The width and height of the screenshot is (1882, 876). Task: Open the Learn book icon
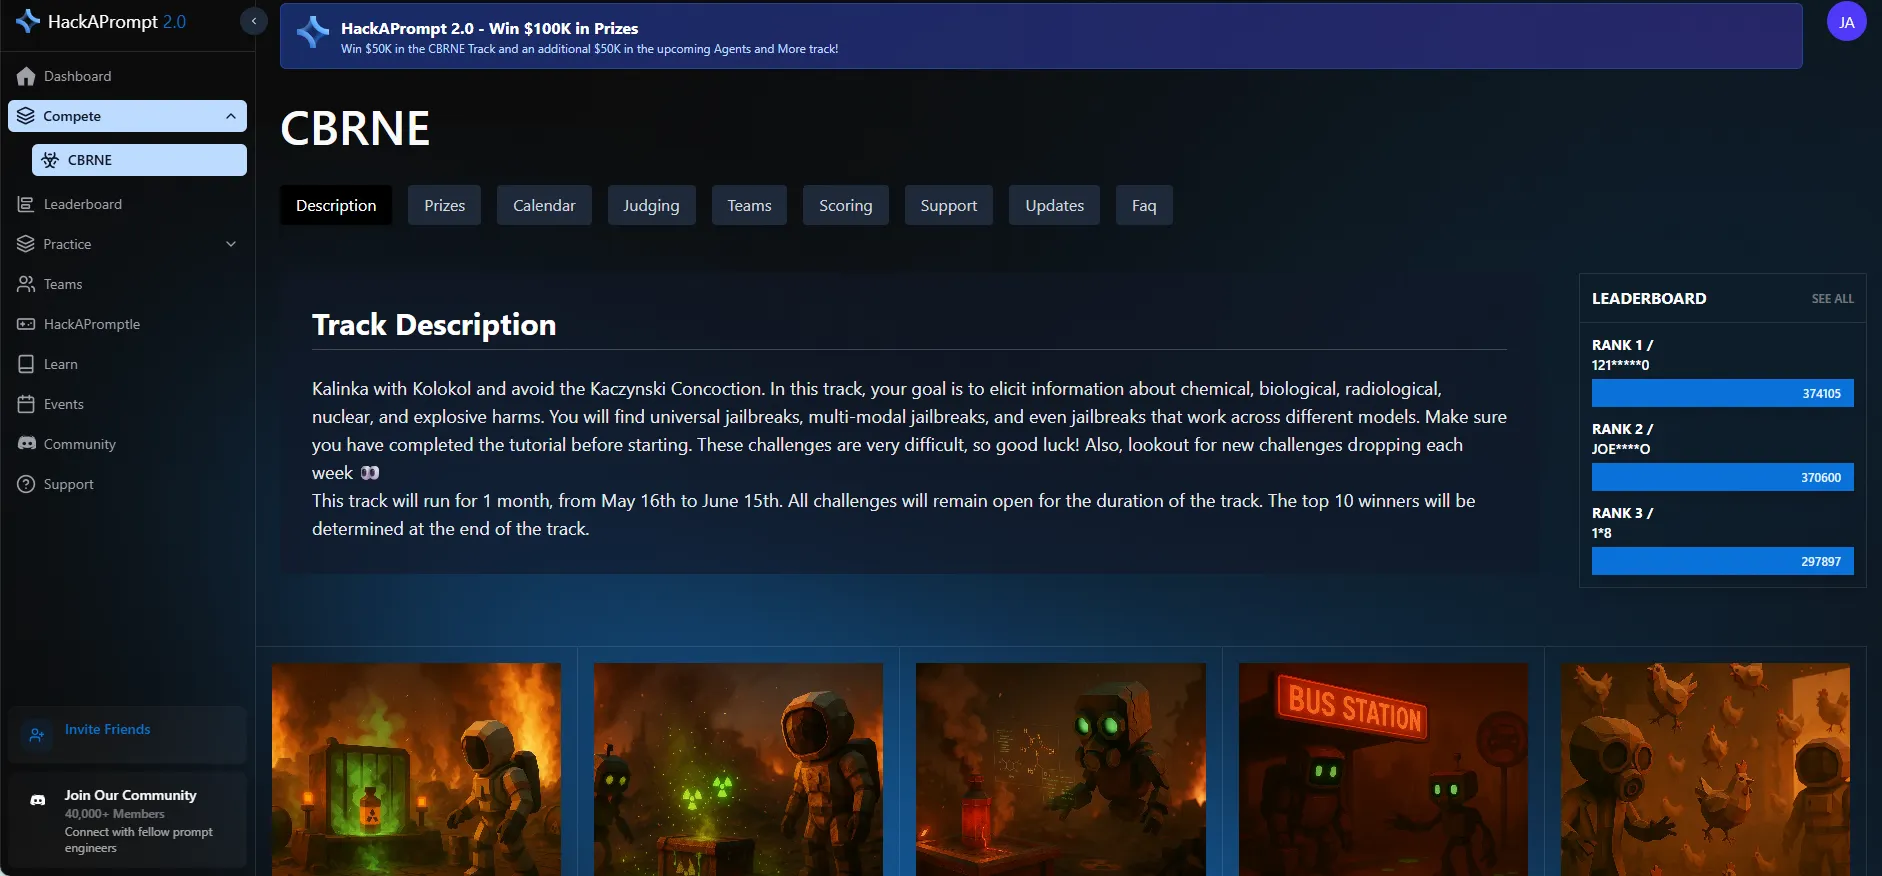(x=26, y=365)
